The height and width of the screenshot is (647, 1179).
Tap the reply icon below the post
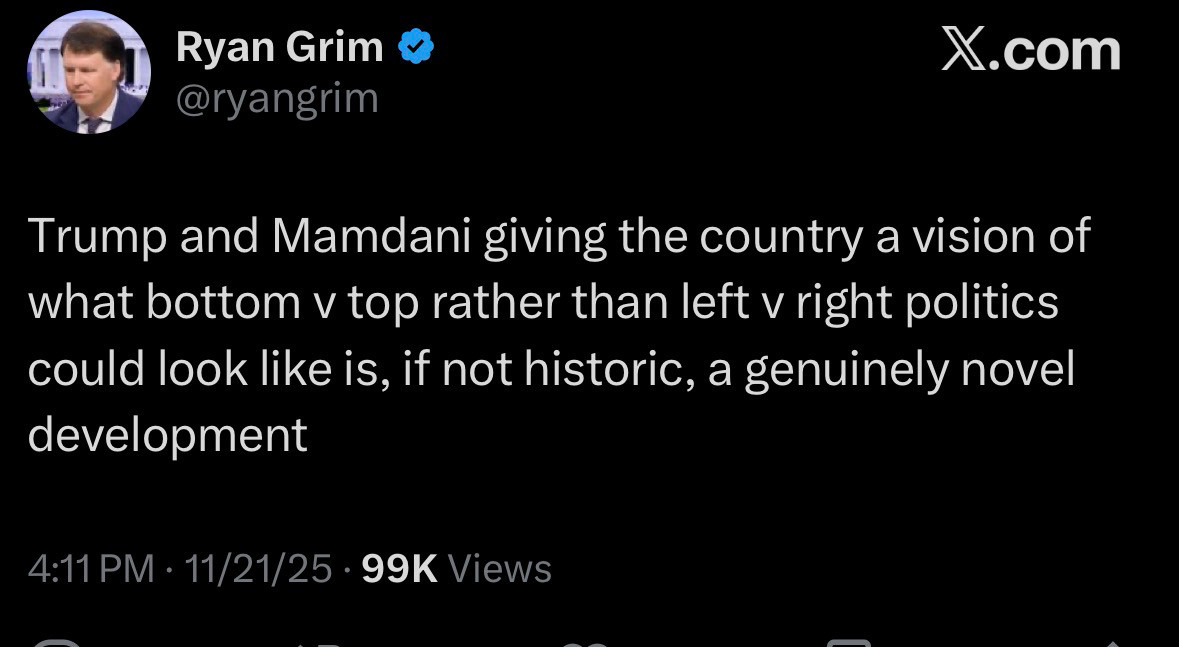[x=55, y=642]
